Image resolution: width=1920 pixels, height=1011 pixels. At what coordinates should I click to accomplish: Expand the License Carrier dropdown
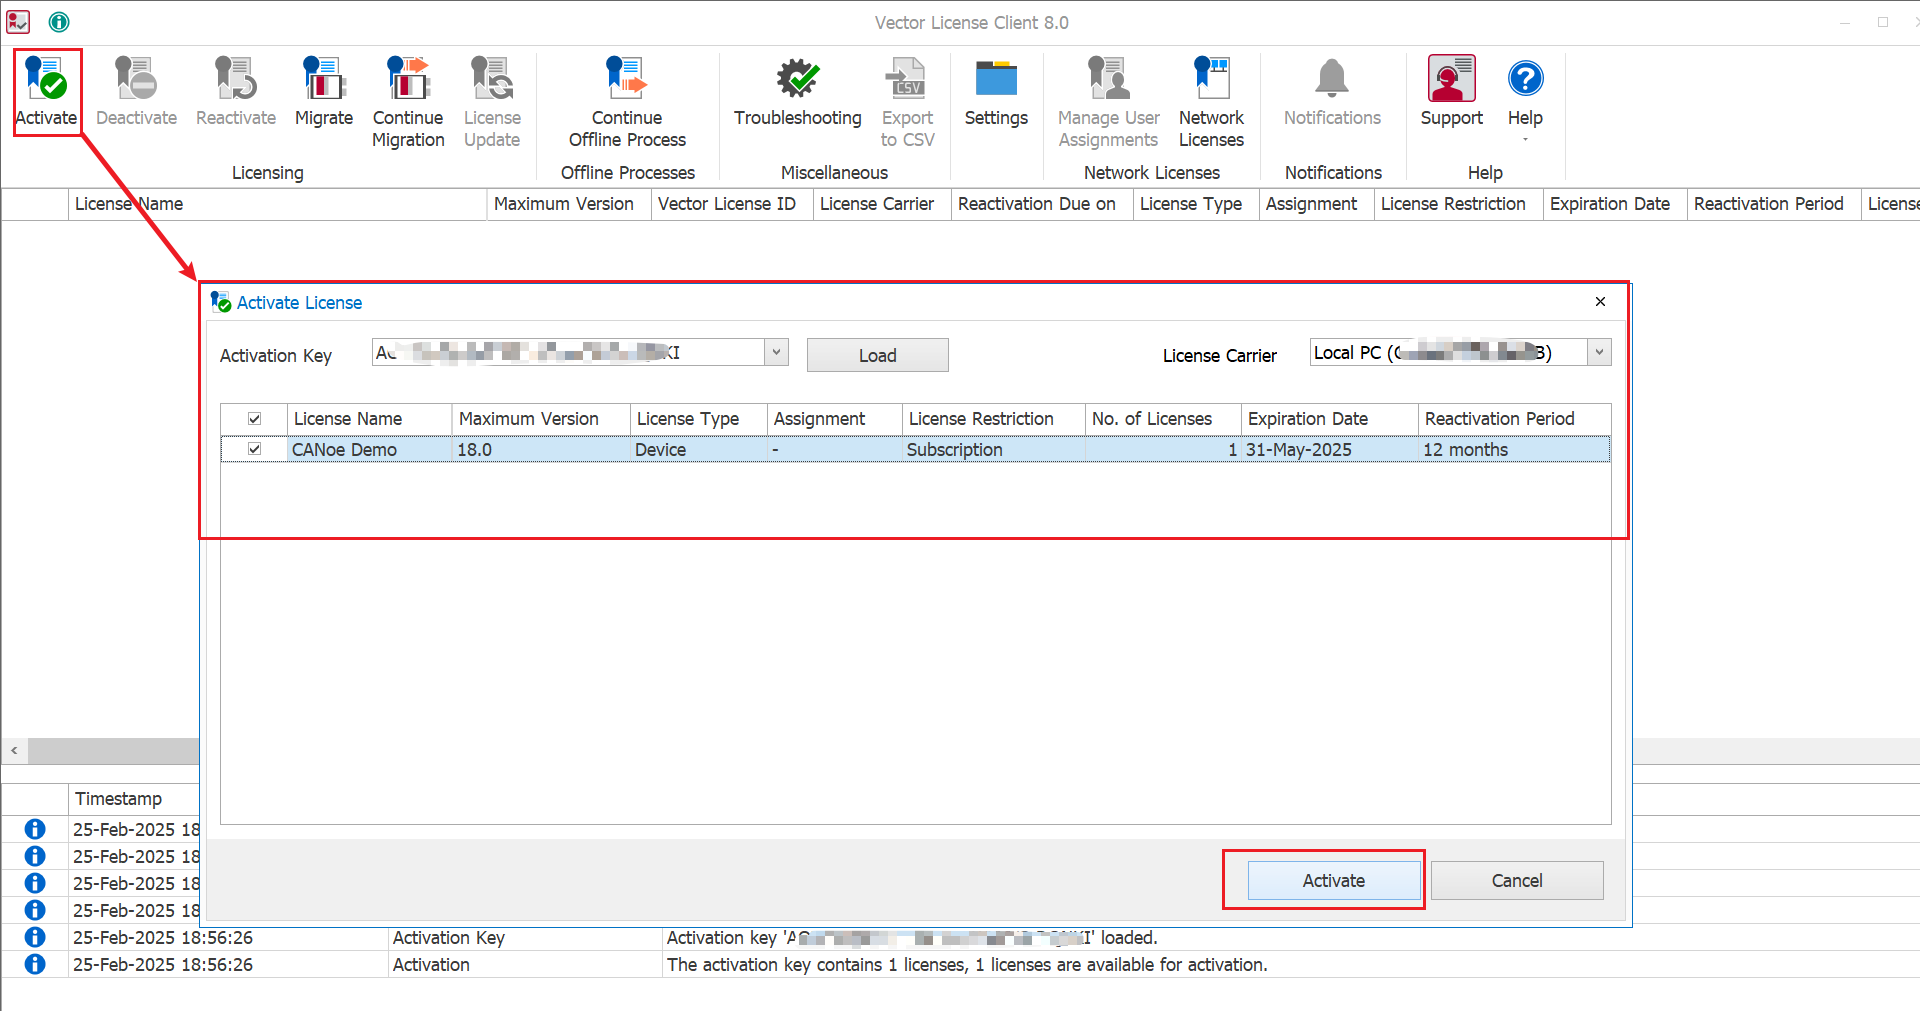click(x=1599, y=352)
